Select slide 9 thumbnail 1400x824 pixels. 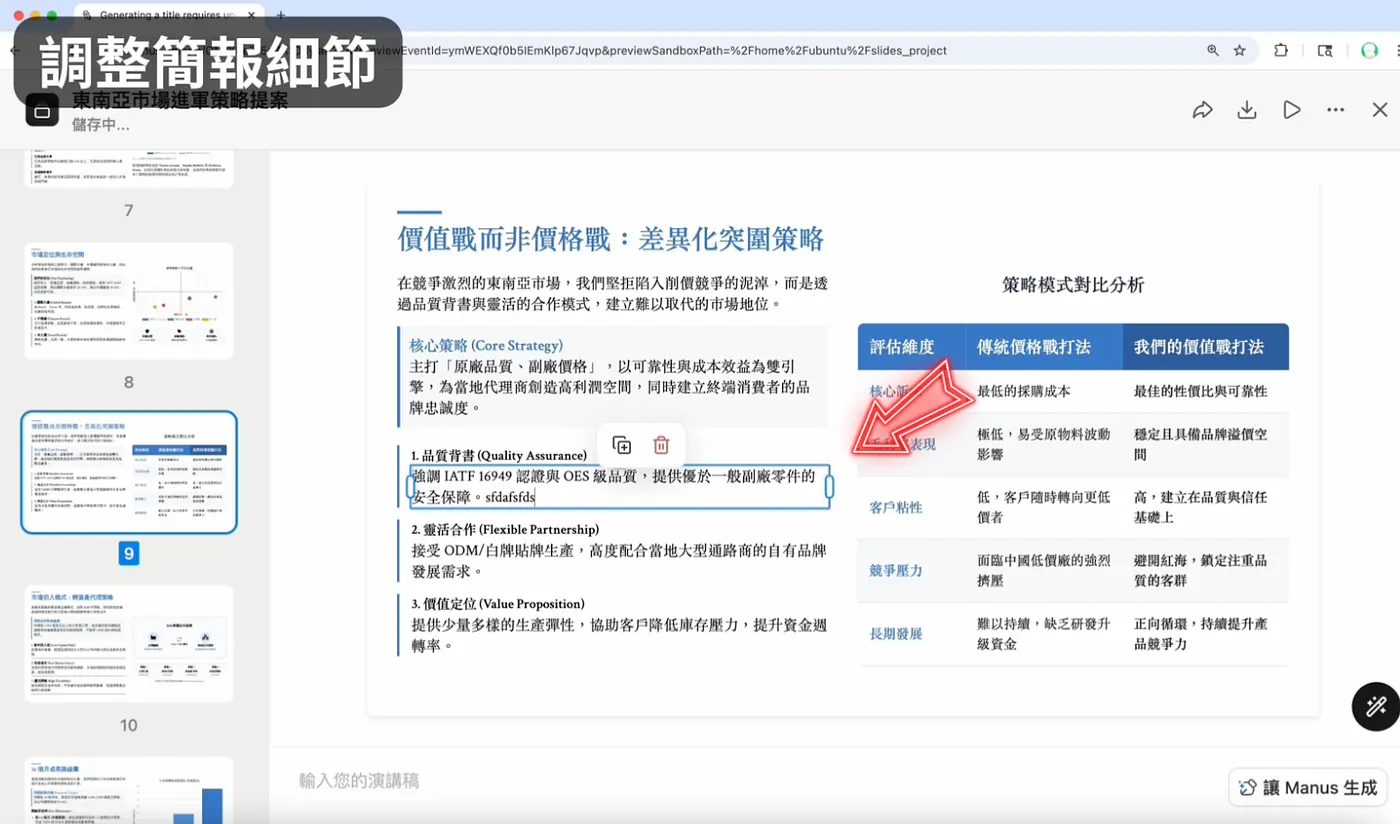point(129,472)
